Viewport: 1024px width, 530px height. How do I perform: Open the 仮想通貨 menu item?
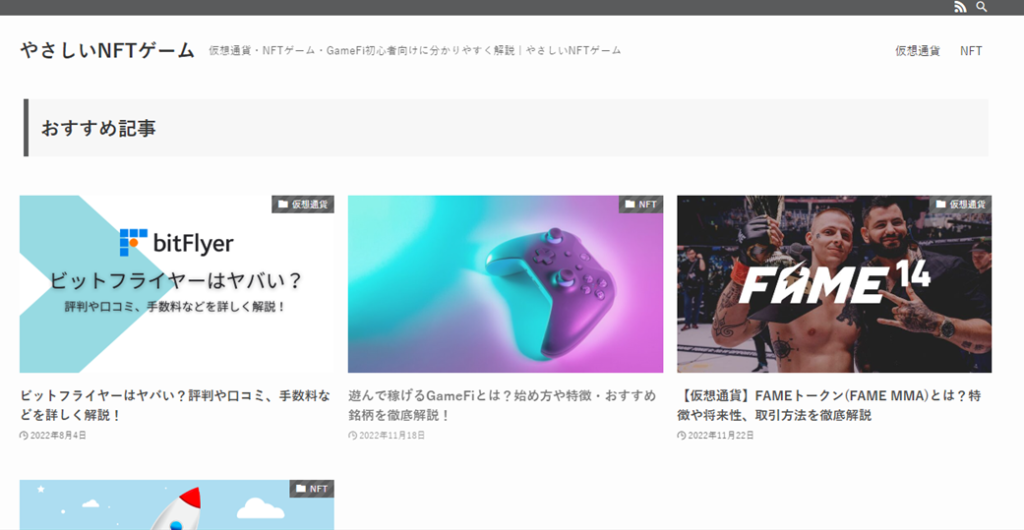tap(918, 51)
